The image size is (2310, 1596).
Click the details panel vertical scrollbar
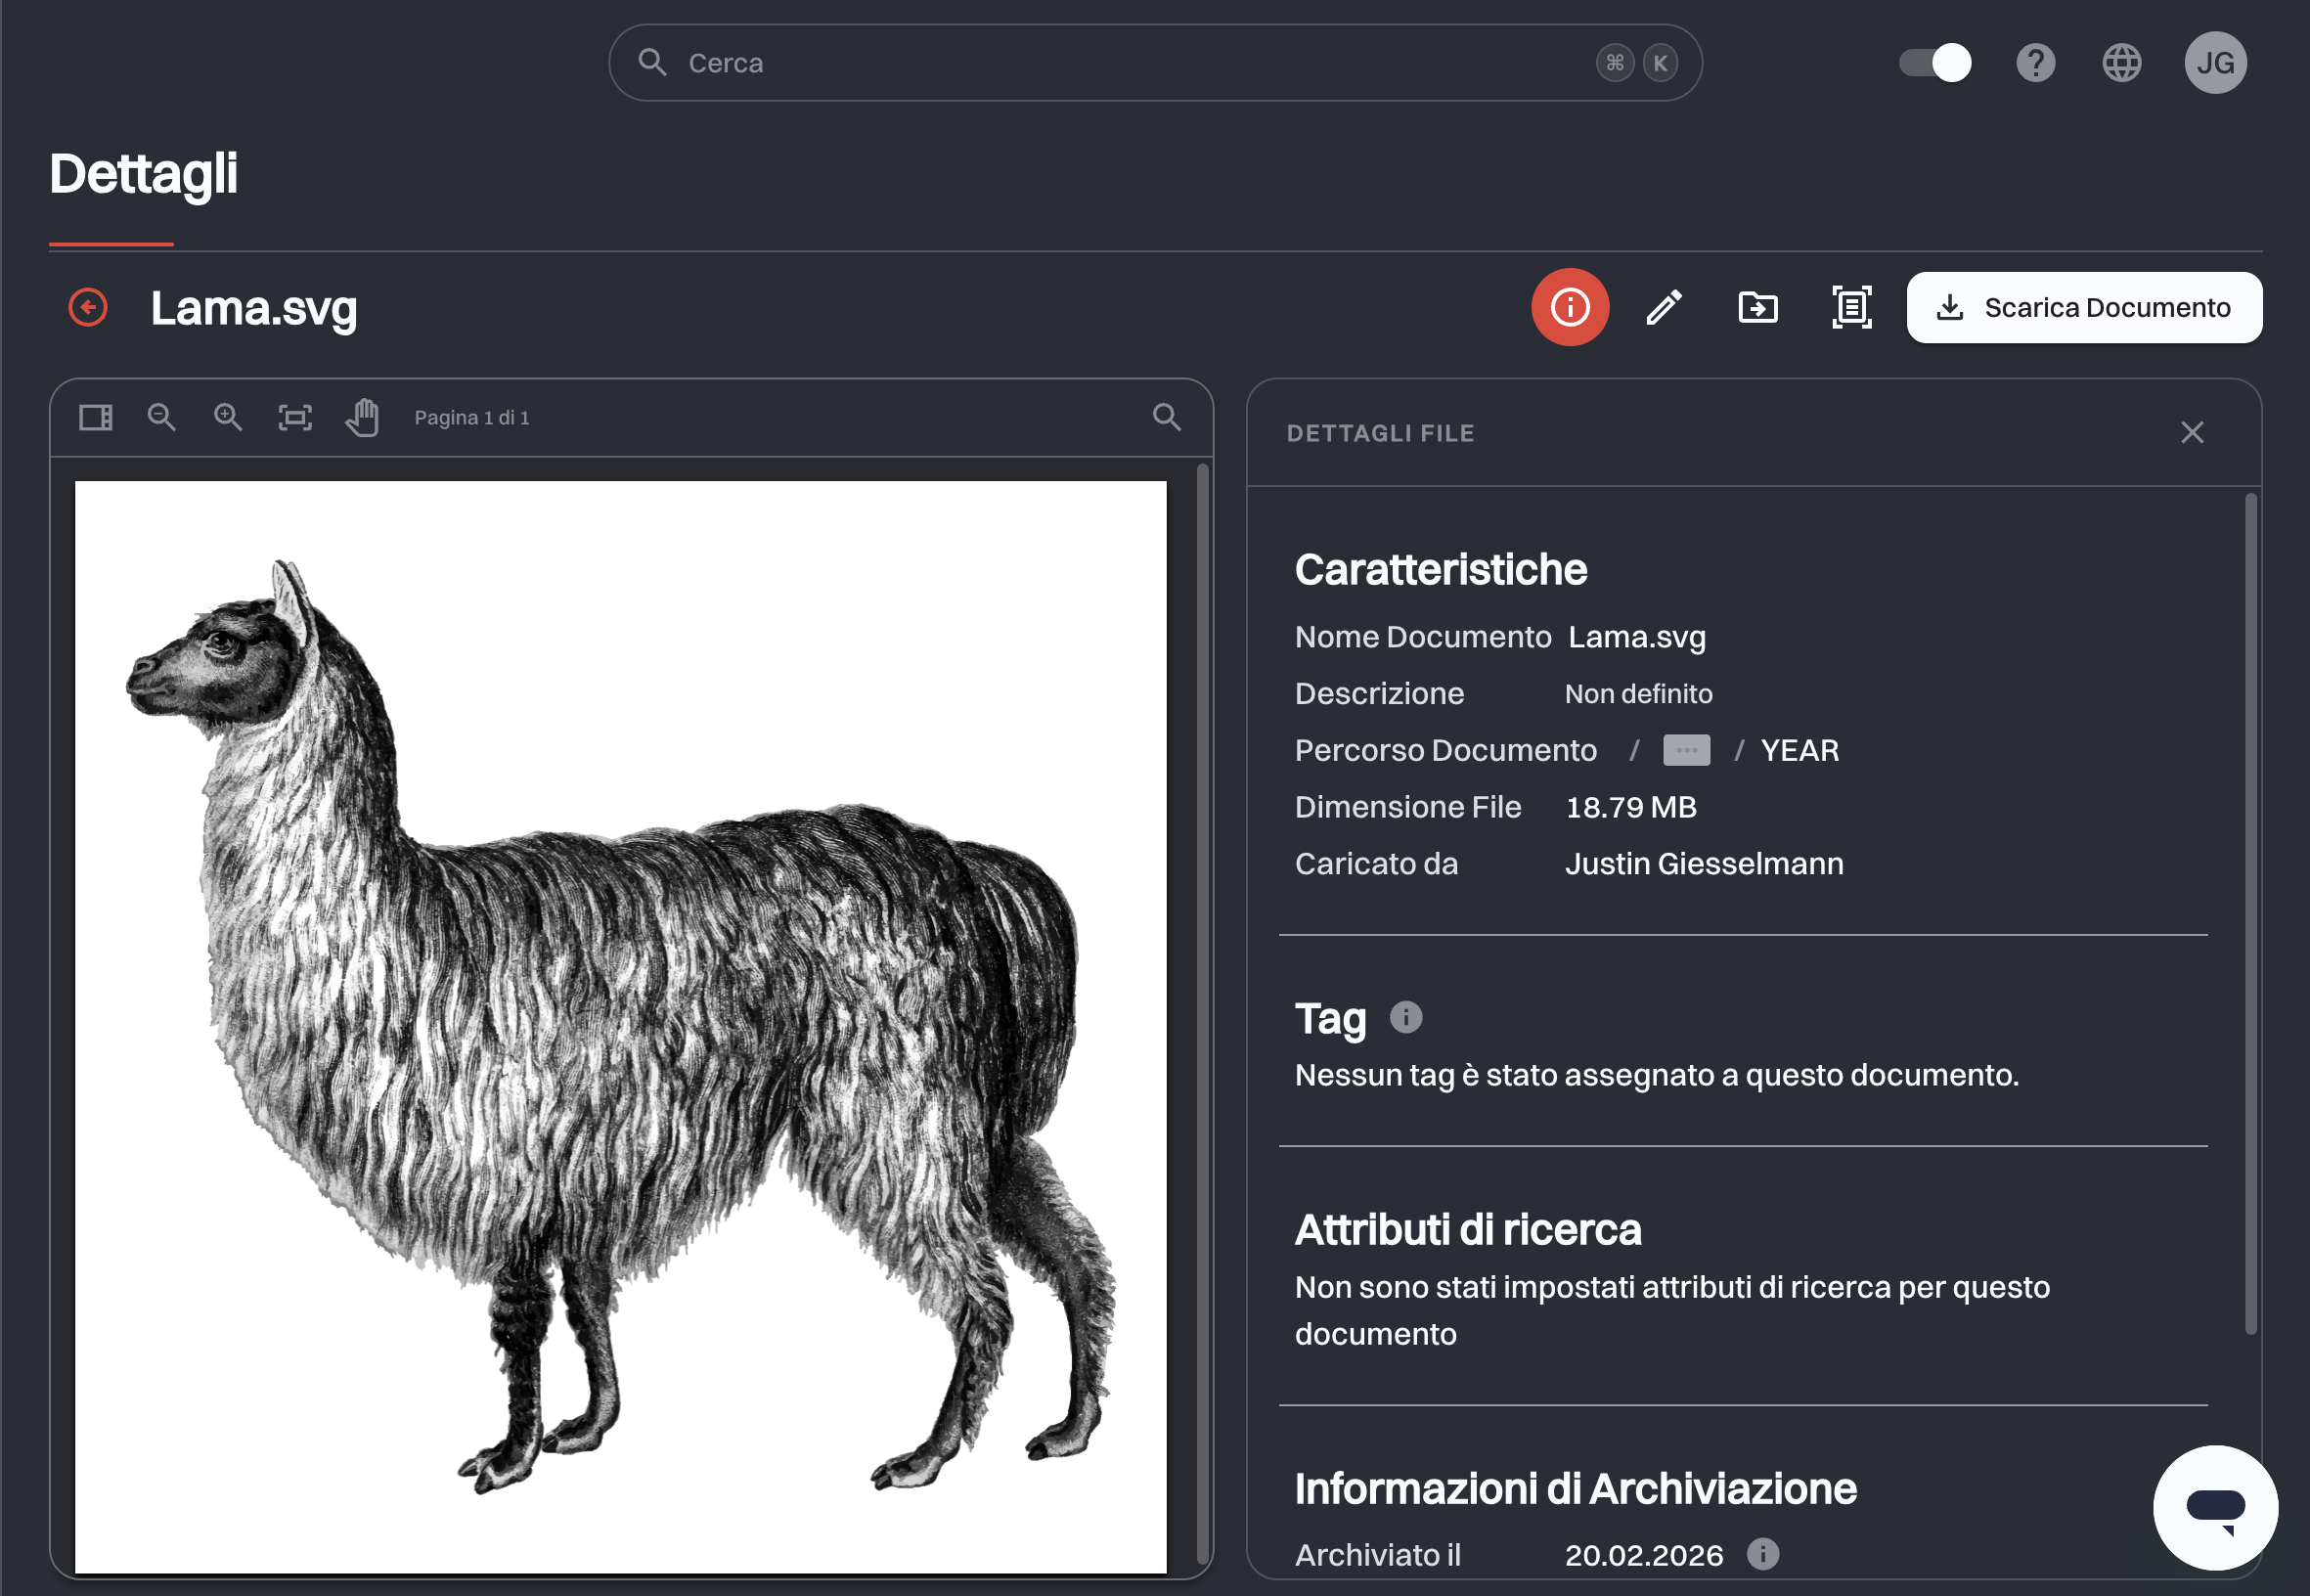click(x=2250, y=913)
